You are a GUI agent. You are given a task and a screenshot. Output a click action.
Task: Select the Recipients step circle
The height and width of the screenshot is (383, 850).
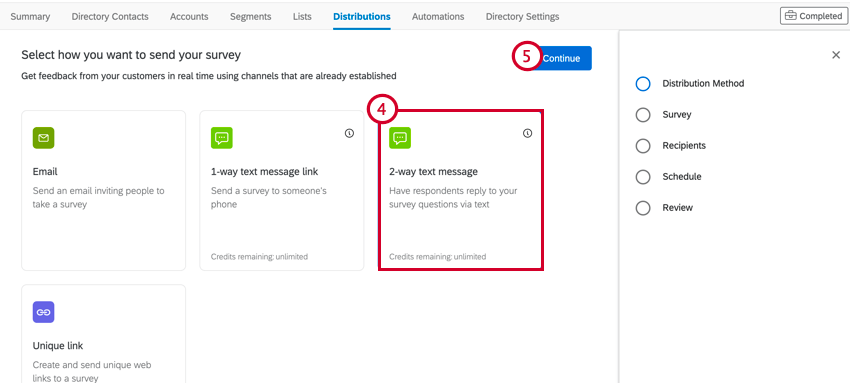tap(643, 146)
